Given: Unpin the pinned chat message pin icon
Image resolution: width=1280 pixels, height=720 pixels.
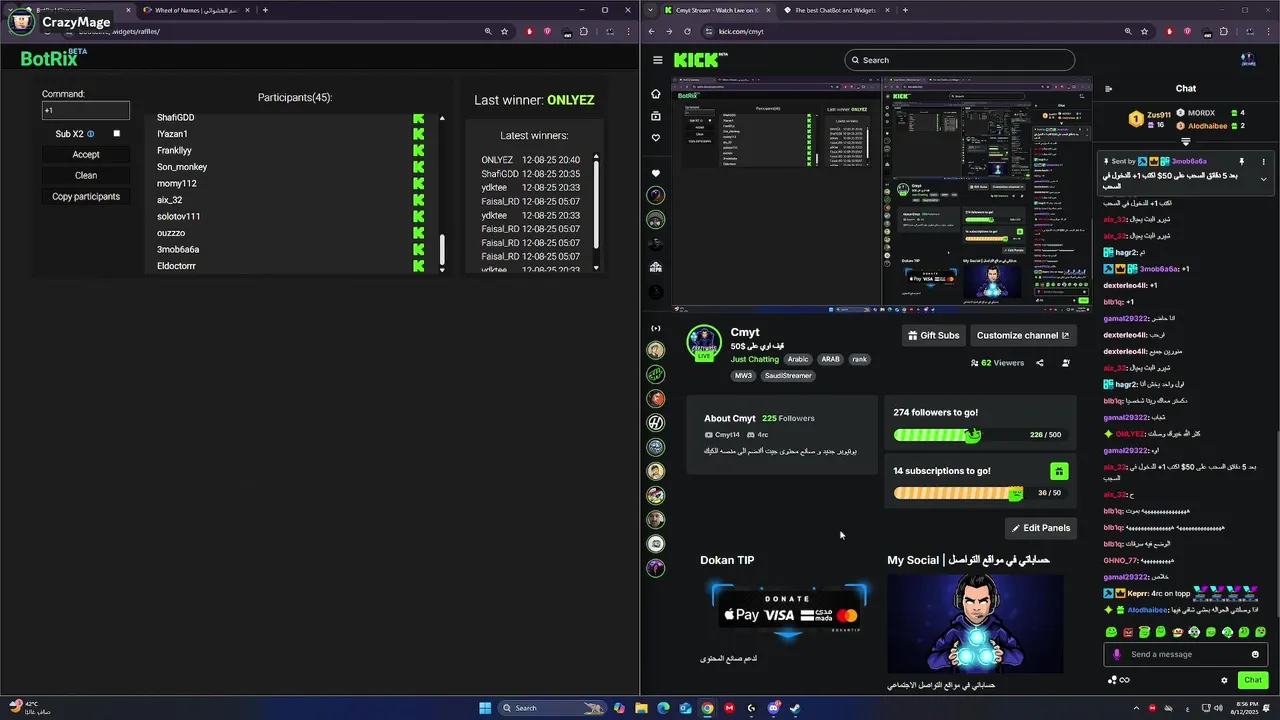Looking at the screenshot, I should (x=1242, y=161).
